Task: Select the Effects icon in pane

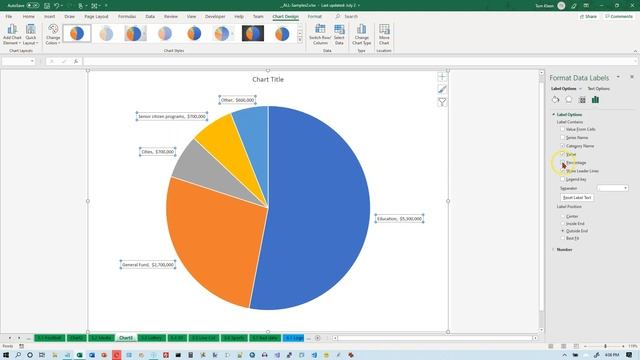Action: tap(569, 100)
